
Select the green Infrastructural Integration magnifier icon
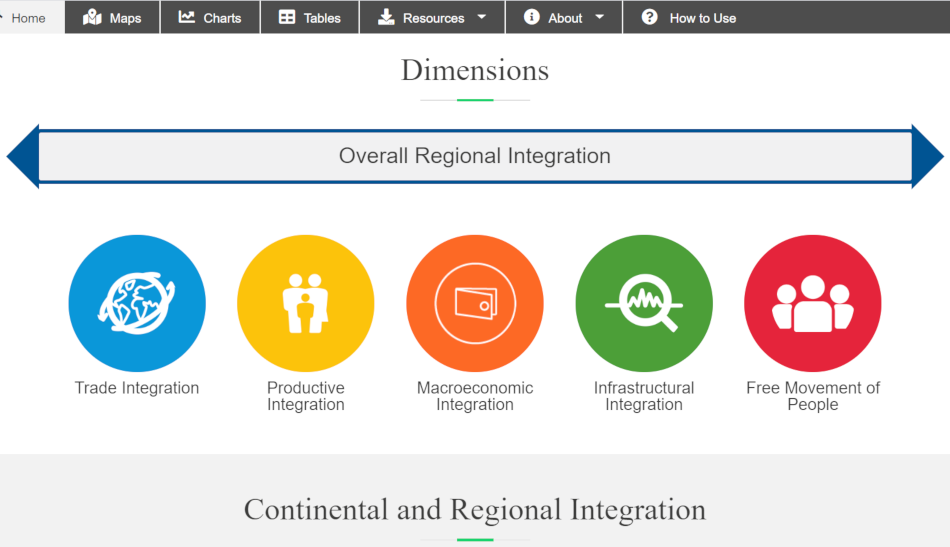point(644,303)
